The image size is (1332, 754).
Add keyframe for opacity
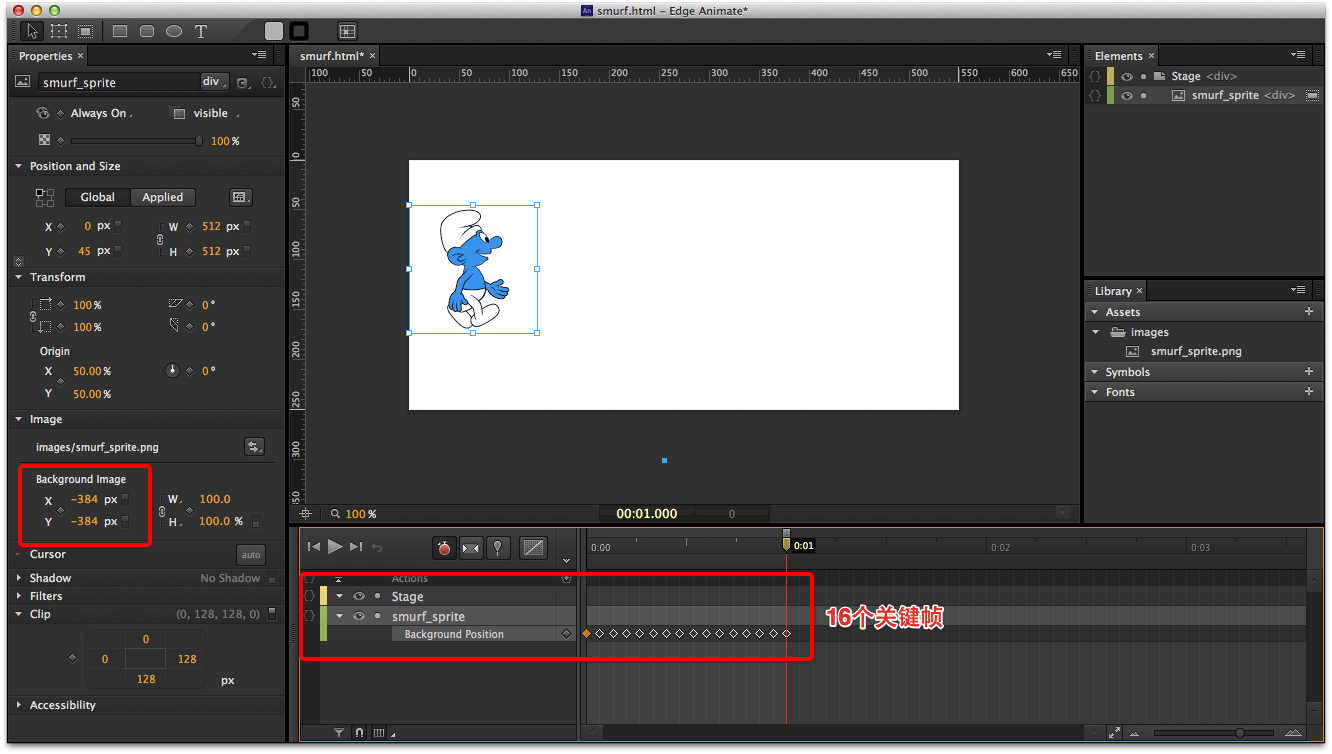pyautogui.click(x=60, y=141)
